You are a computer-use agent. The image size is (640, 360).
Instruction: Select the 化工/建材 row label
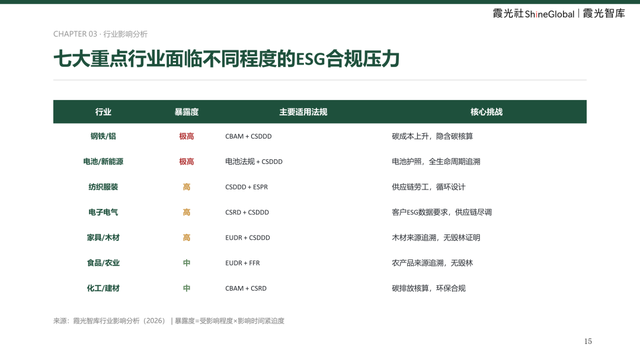[103, 288]
